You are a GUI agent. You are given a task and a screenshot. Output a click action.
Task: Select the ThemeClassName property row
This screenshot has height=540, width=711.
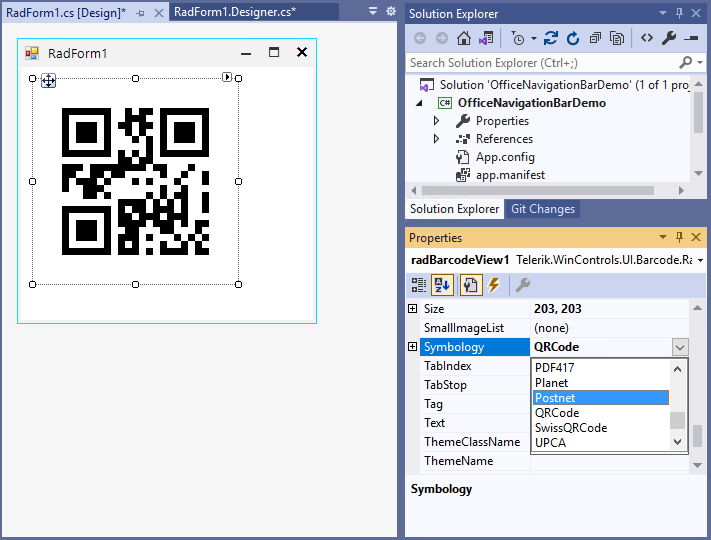coord(474,442)
